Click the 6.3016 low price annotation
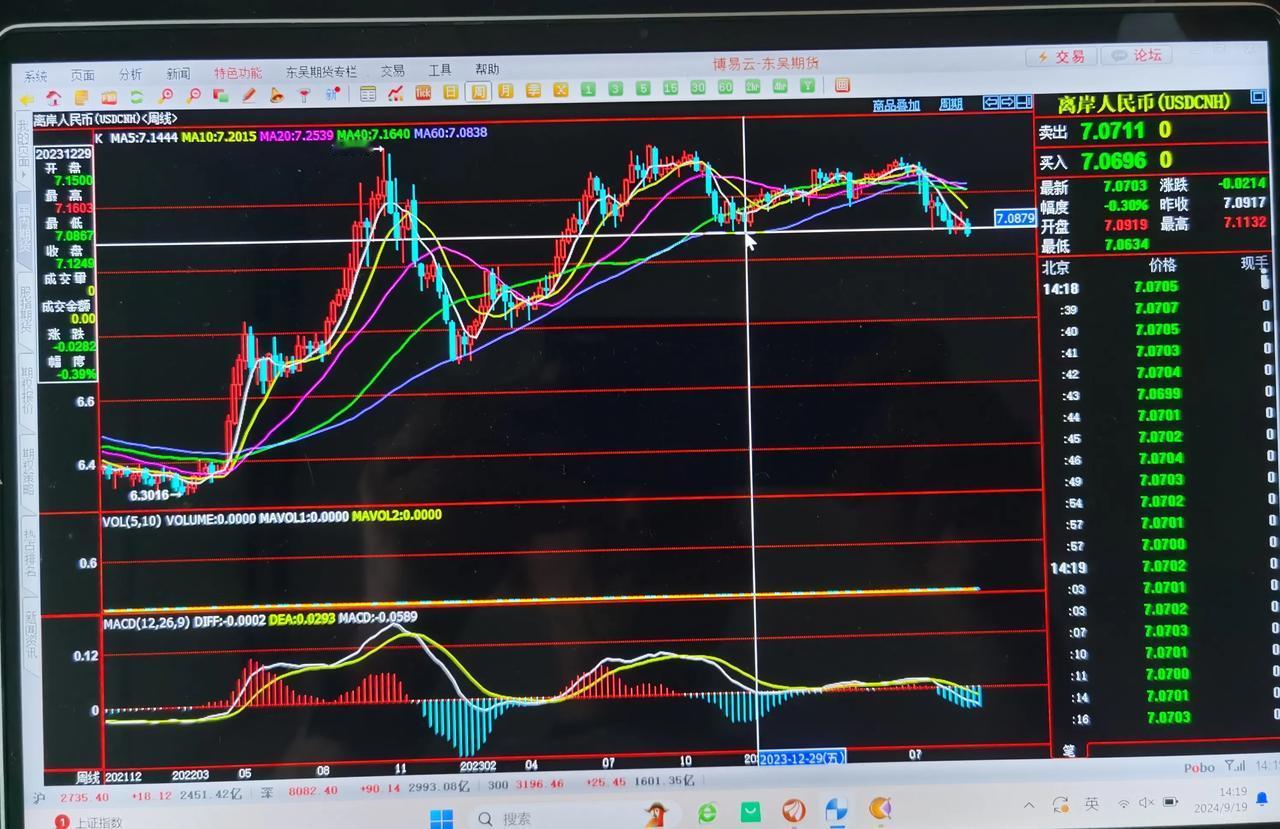Viewport: 1280px width, 829px height. [150, 494]
